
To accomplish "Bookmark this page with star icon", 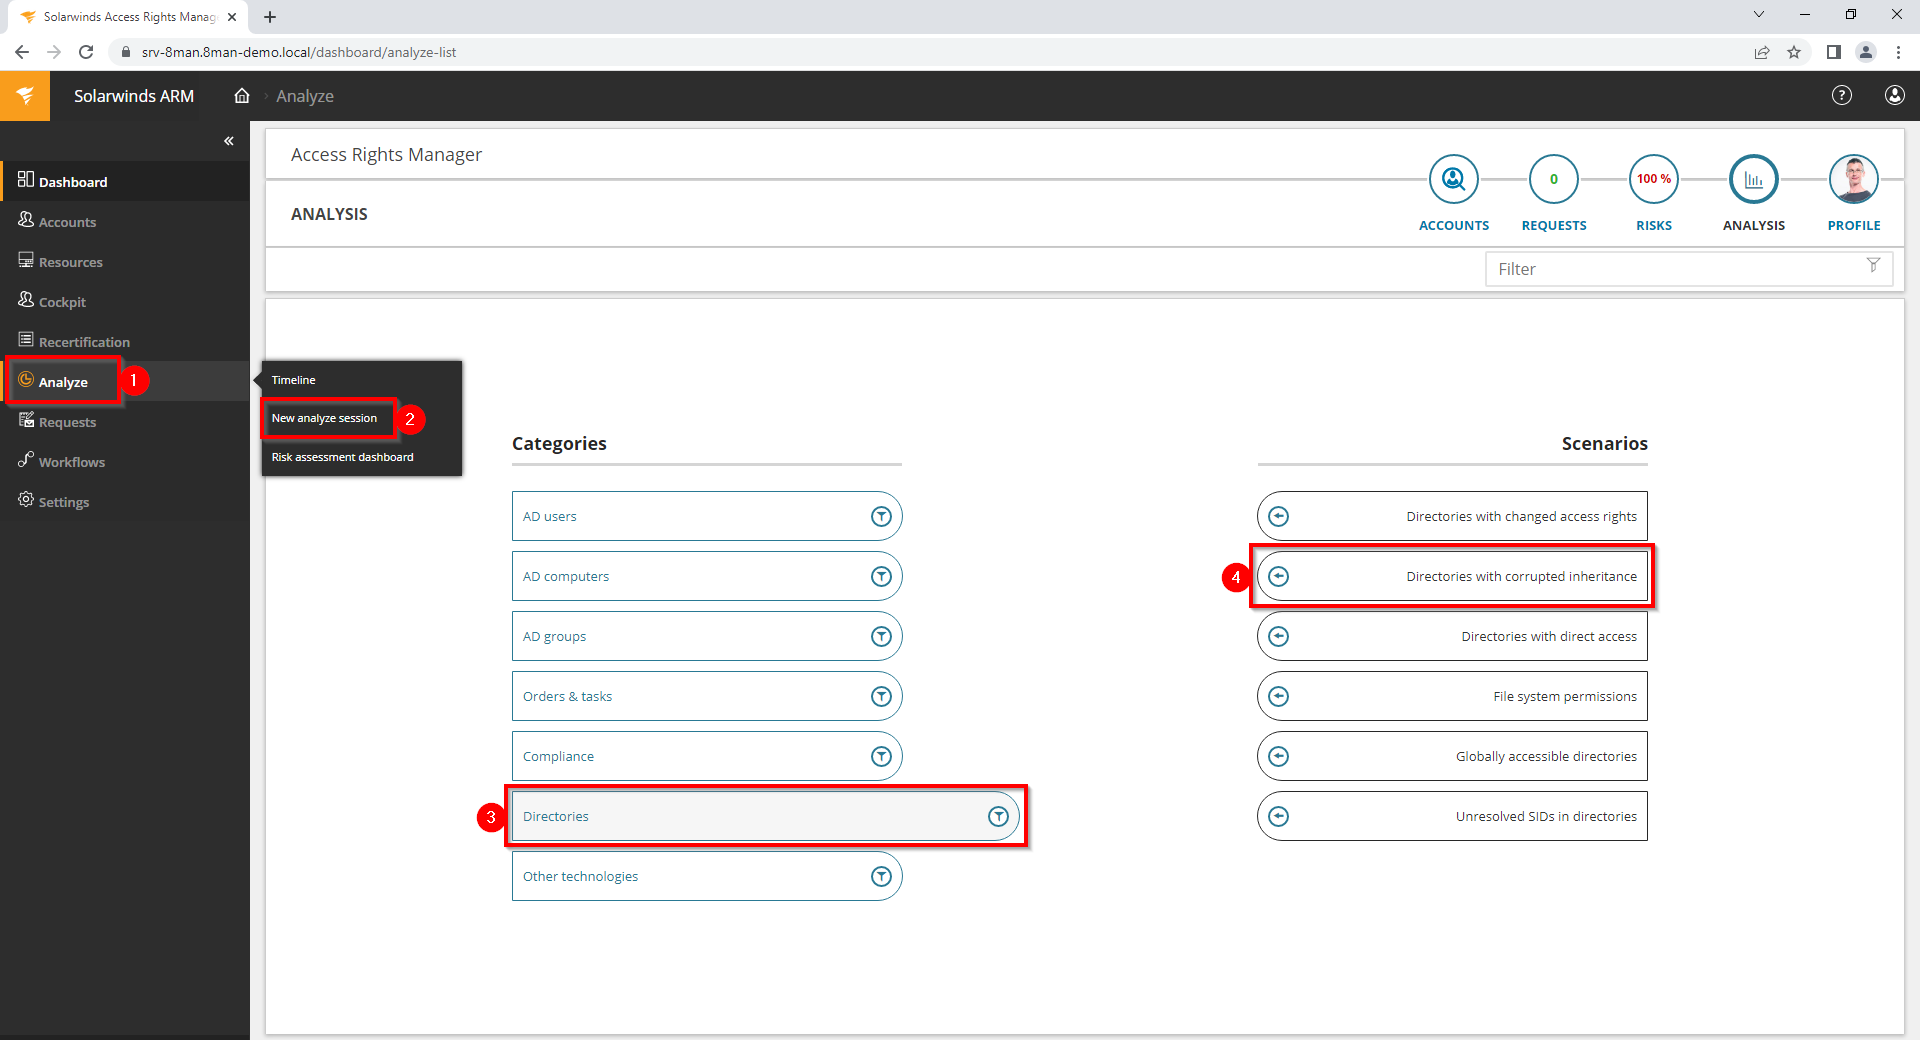I will 1794,52.
